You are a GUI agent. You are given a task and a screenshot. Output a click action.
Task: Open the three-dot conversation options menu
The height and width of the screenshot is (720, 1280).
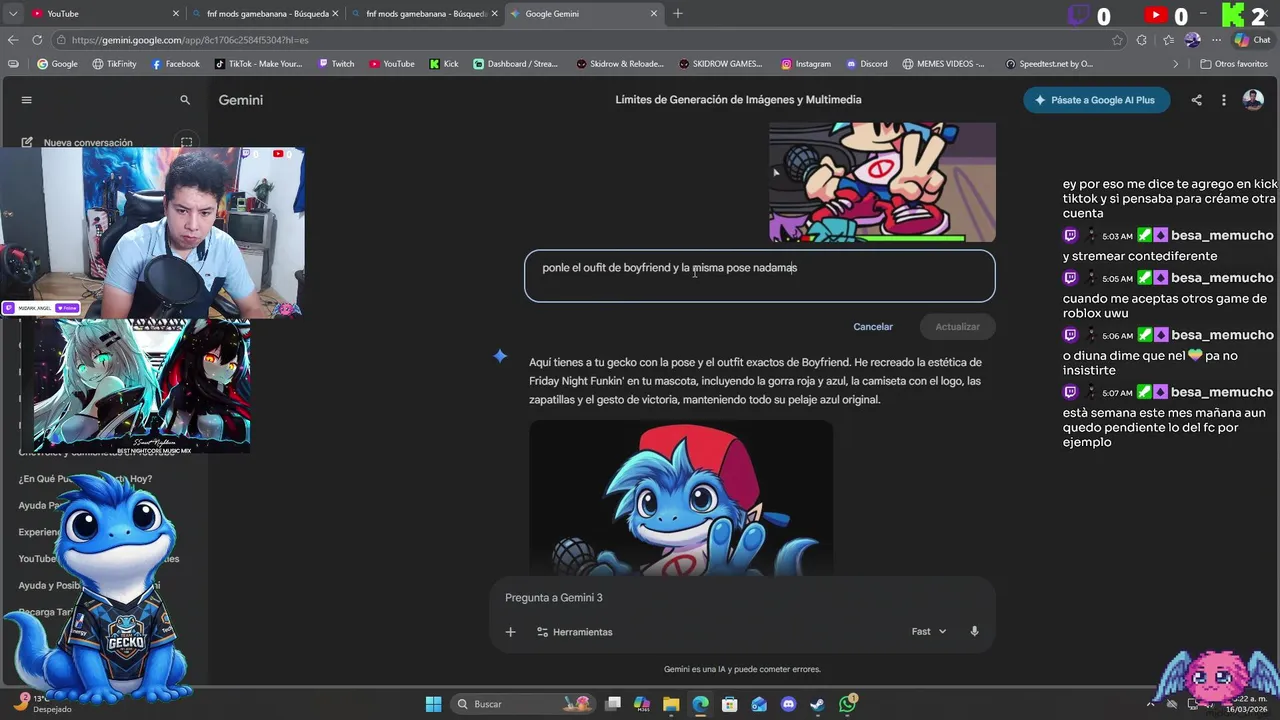(1223, 100)
